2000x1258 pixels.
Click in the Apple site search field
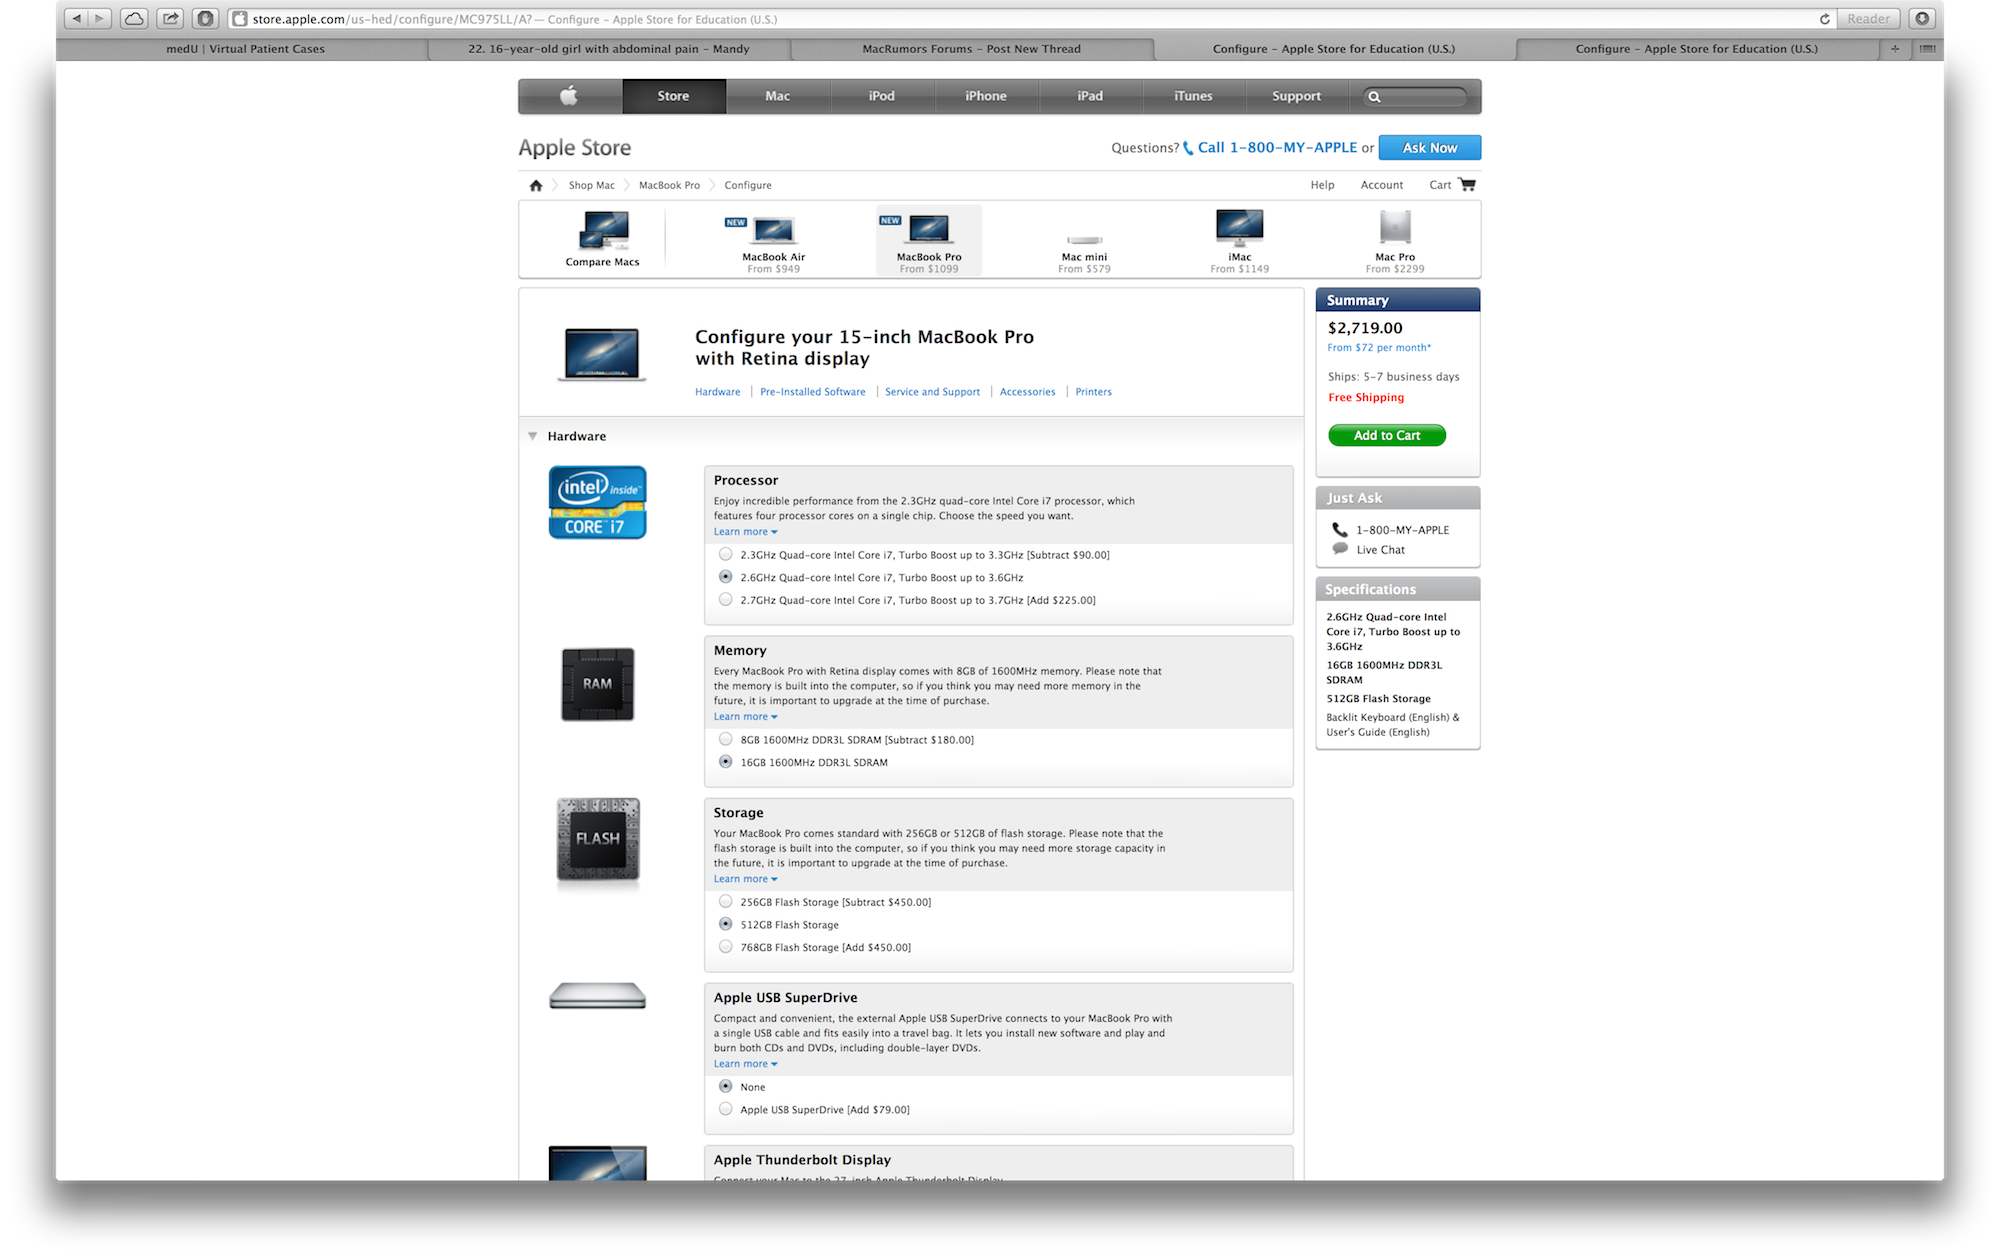(1416, 97)
